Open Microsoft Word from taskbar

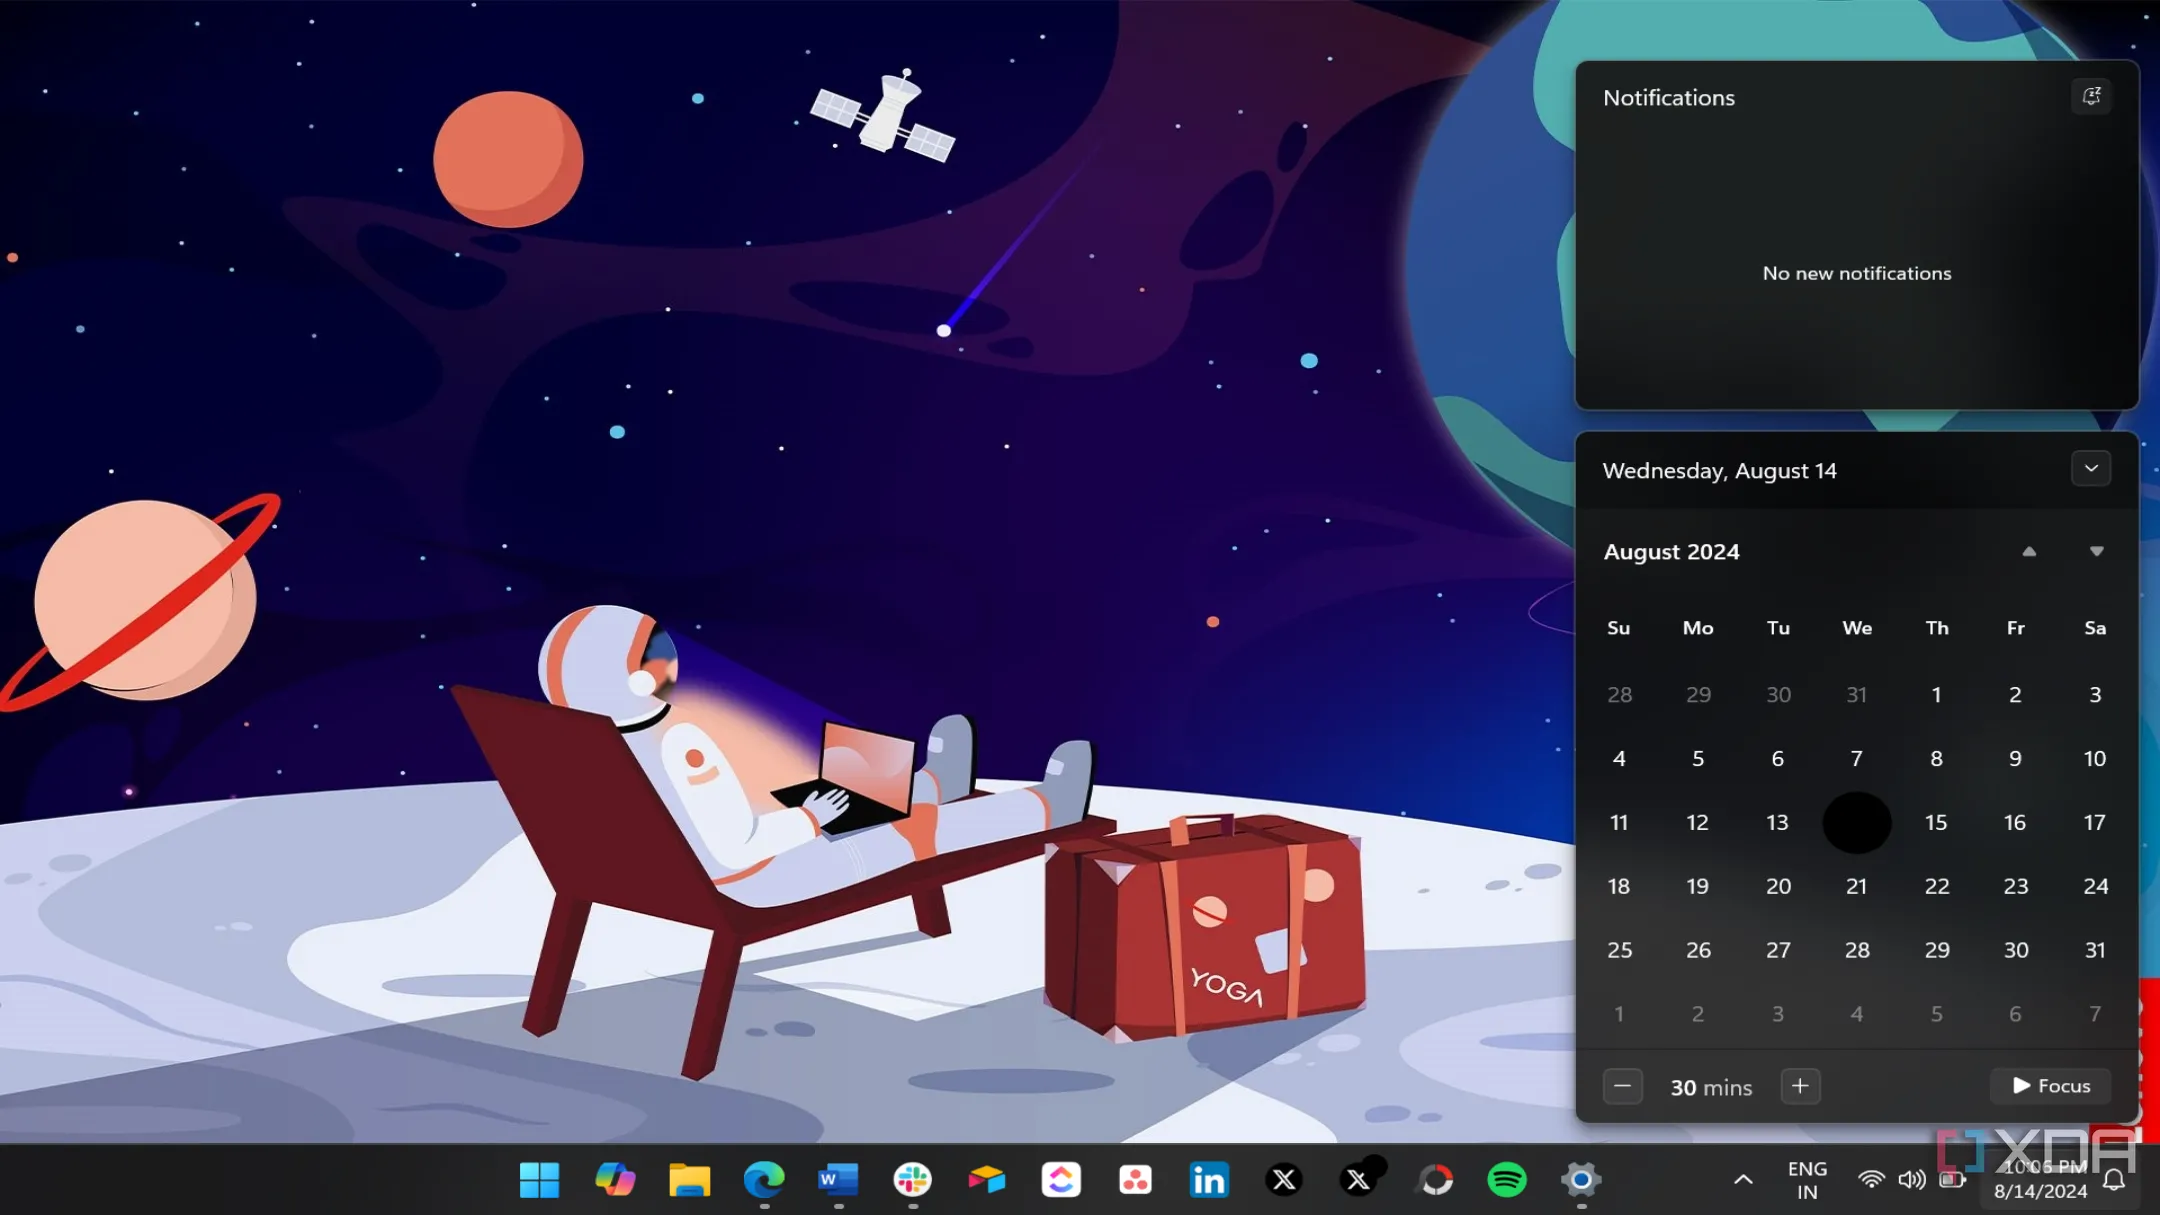click(838, 1180)
